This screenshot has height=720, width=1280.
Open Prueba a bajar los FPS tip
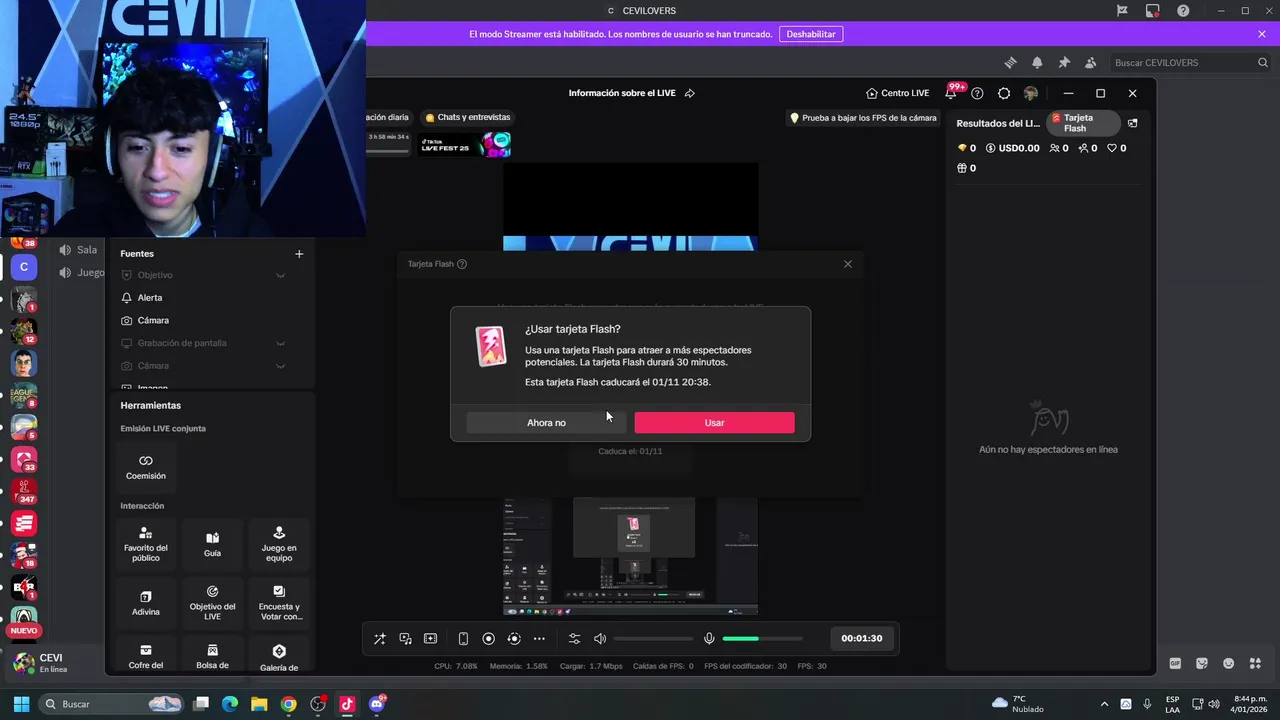[x=864, y=117]
